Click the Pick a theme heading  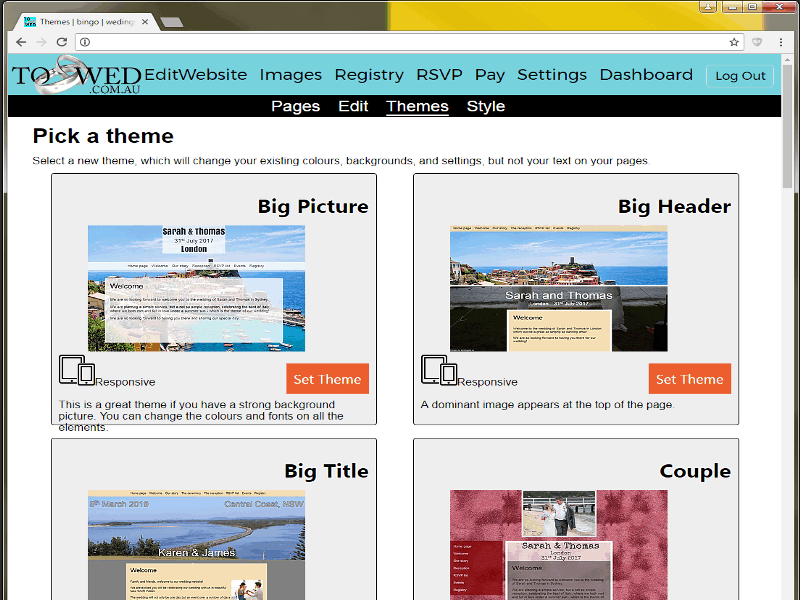pos(103,136)
